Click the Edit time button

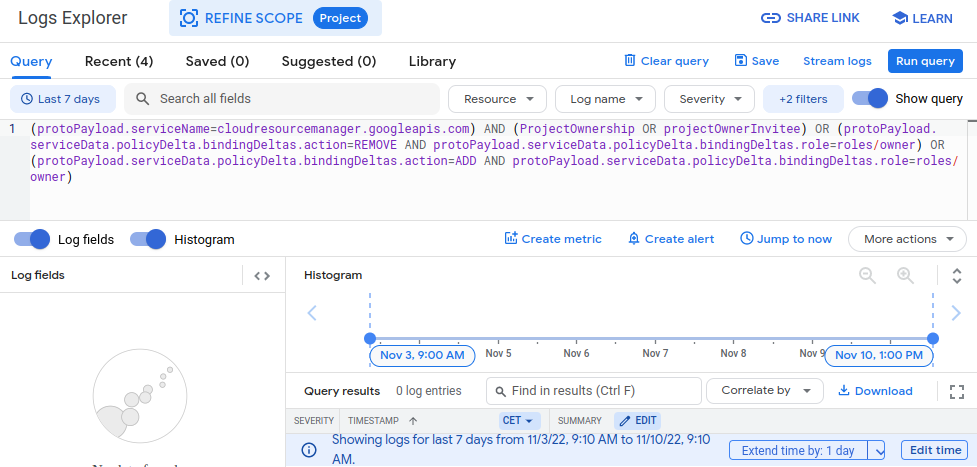pos(935,450)
